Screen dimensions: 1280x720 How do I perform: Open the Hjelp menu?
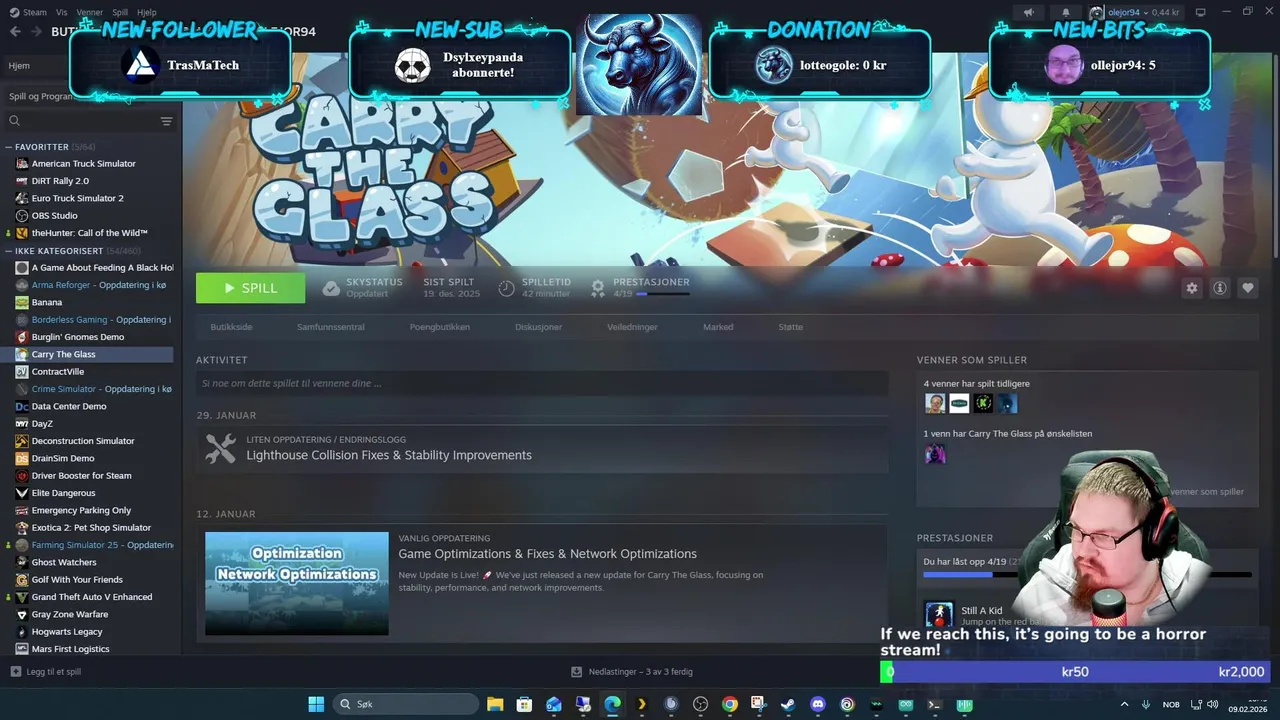pos(147,12)
